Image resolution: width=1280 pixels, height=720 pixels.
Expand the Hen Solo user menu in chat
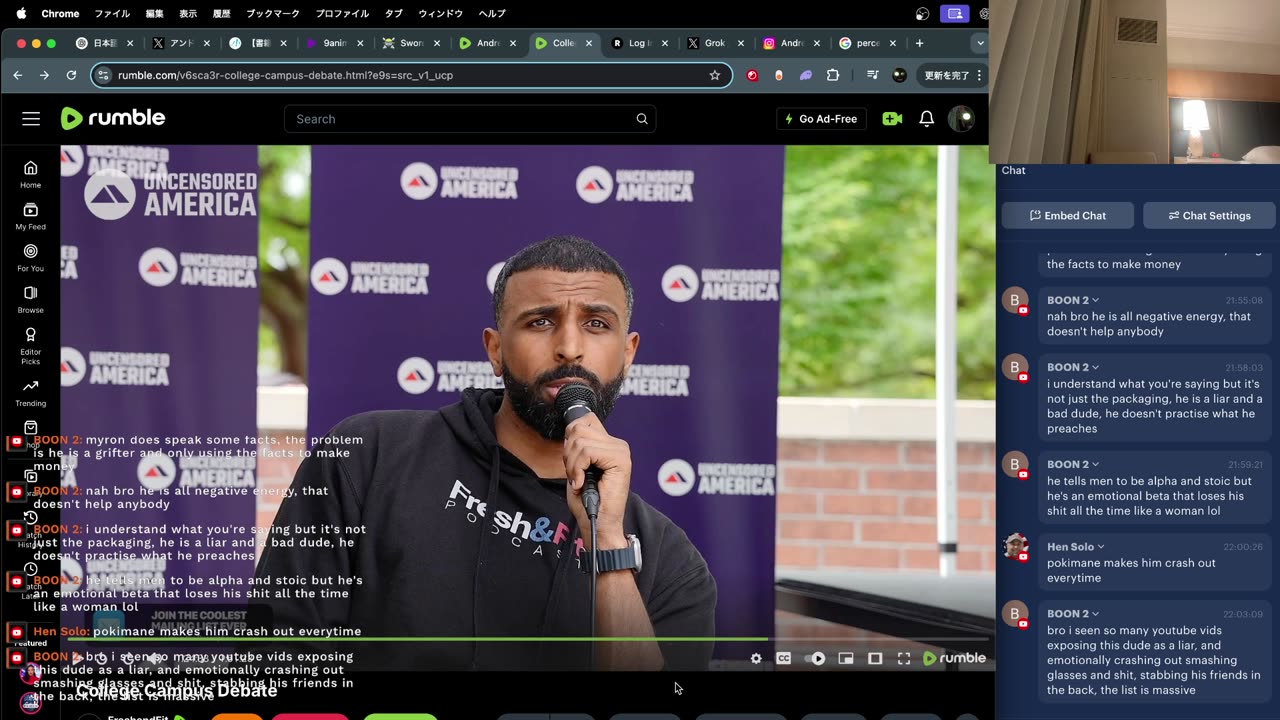(x=1101, y=547)
